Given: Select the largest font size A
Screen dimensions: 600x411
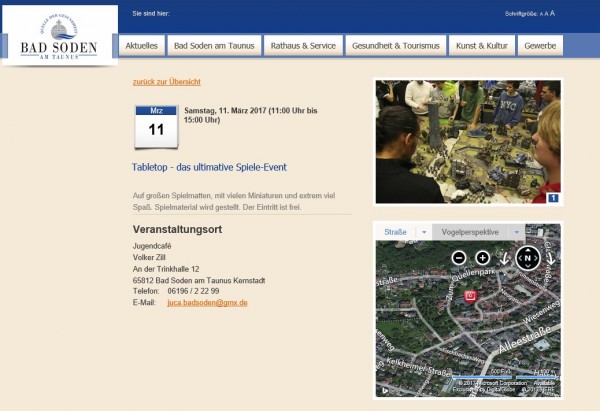Looking at the screenshot, I should [x=552, y=14].
